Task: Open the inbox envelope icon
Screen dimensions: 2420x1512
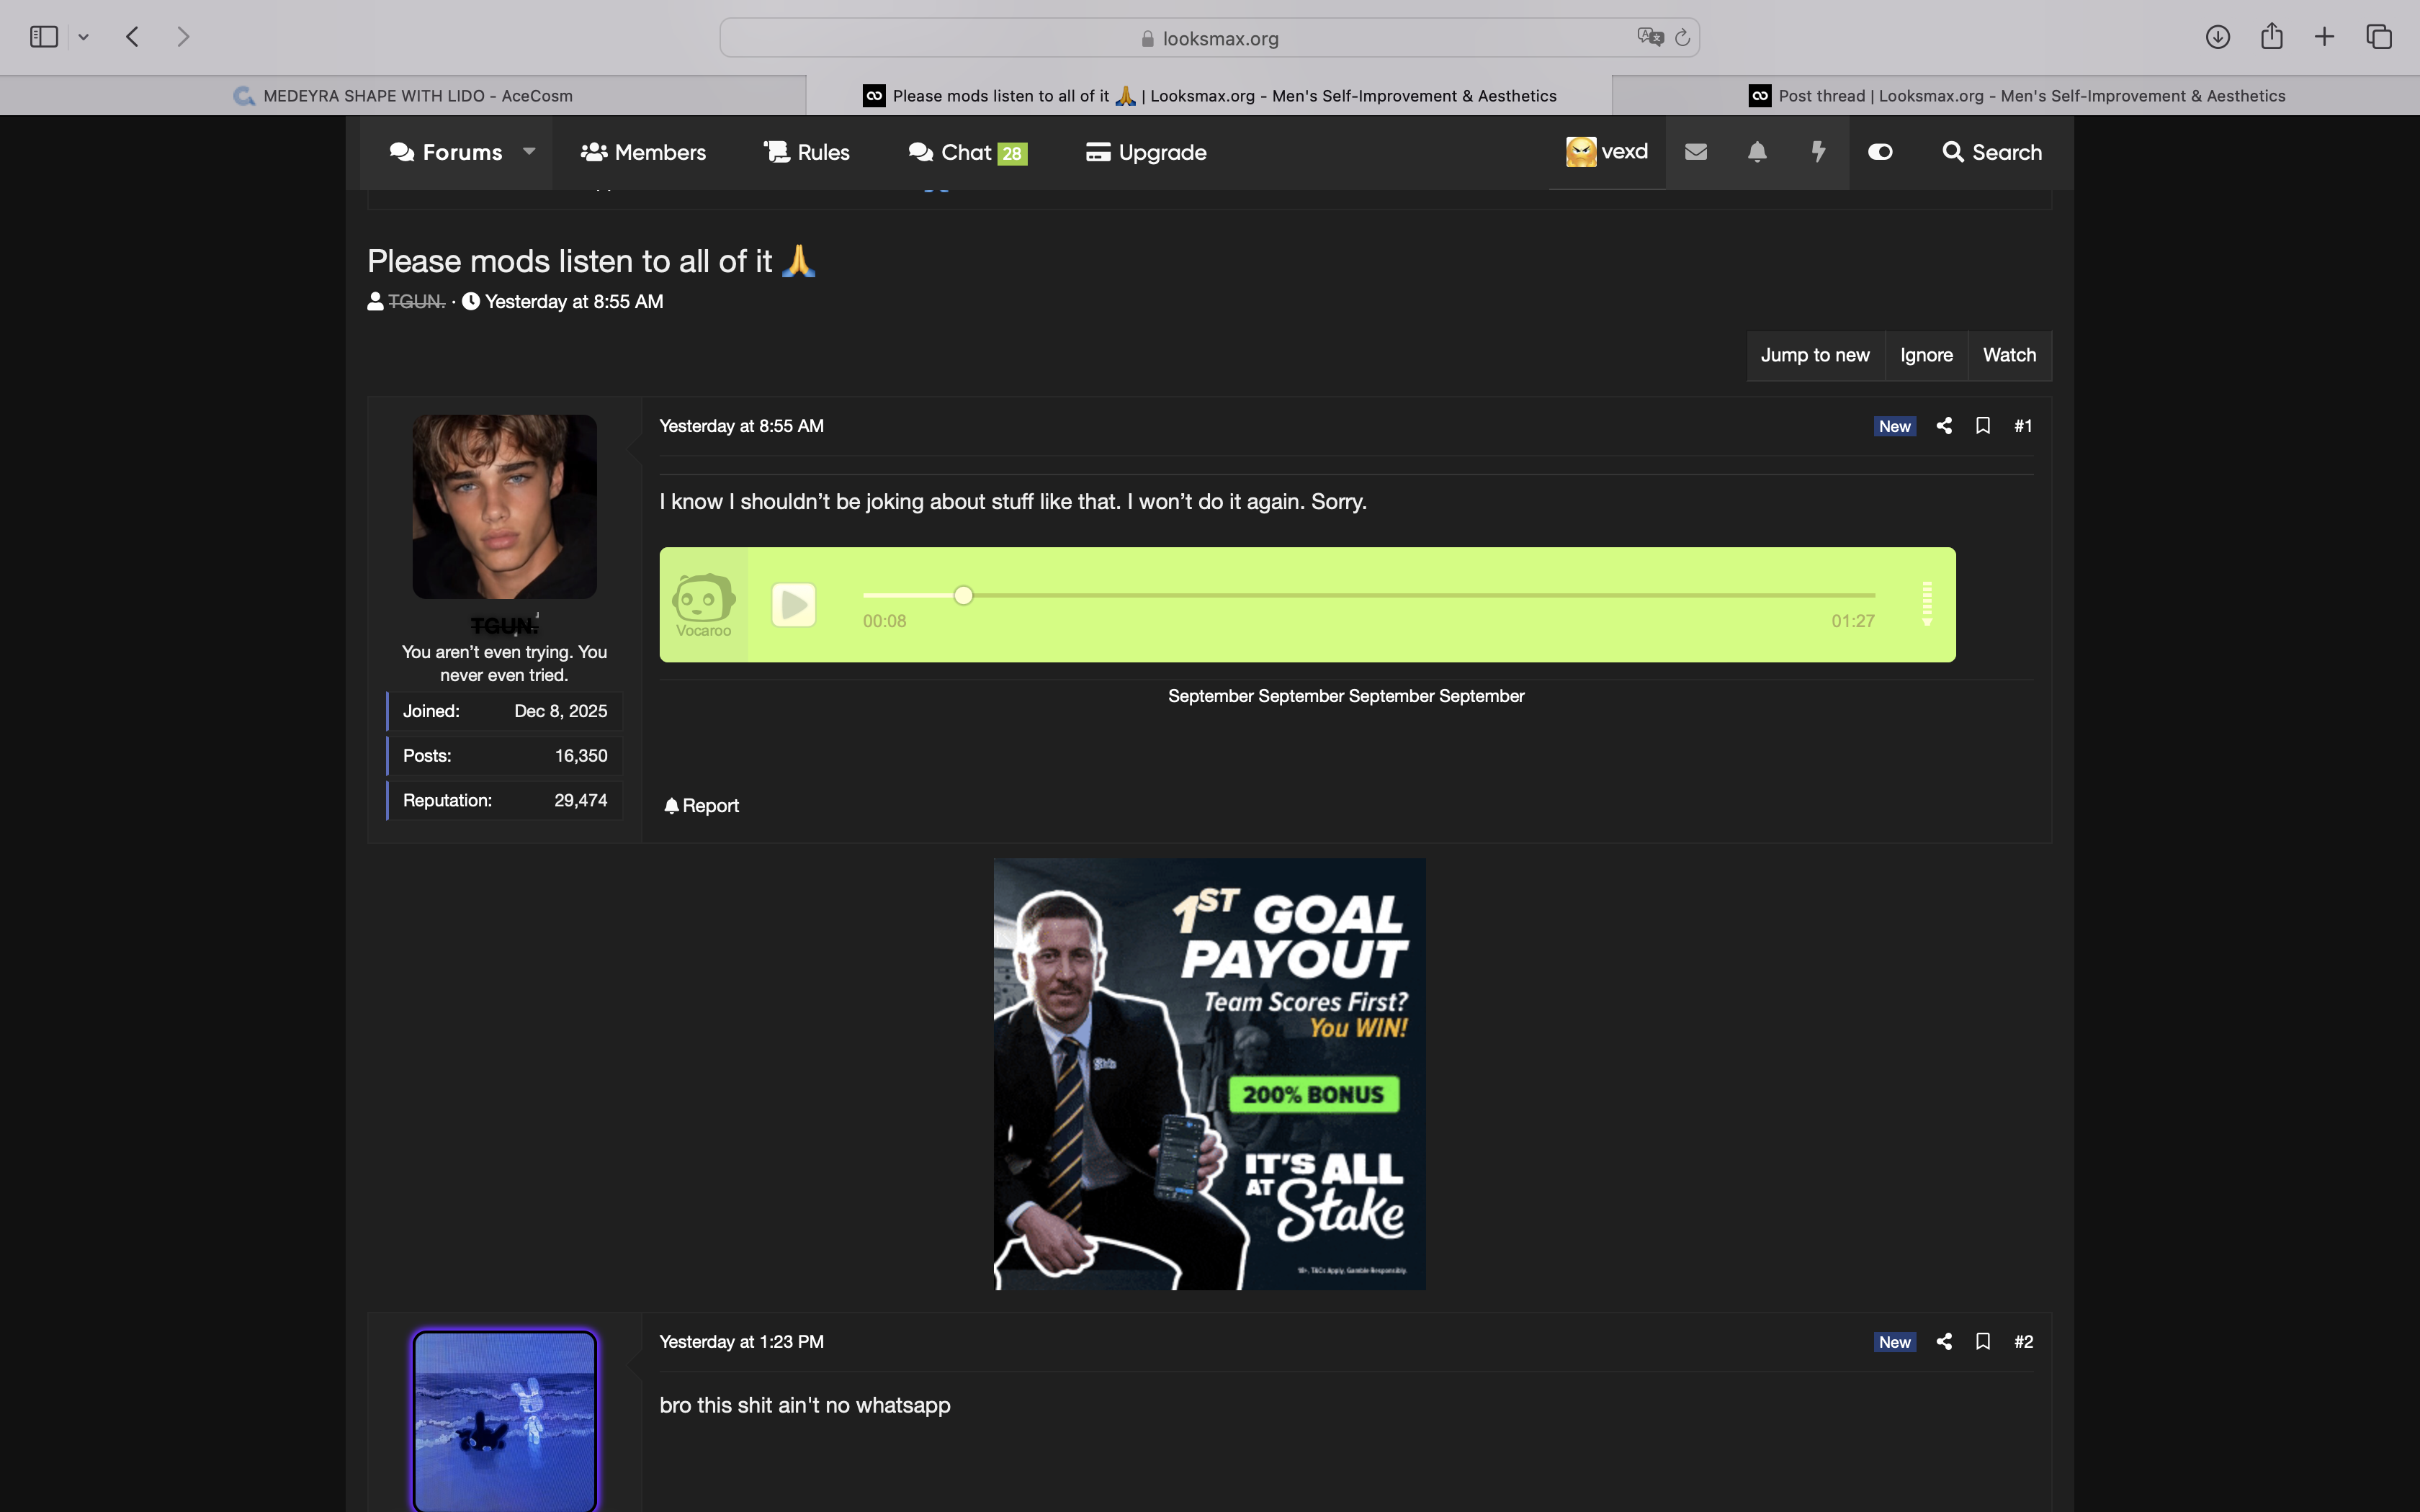Action: [x=1696, y=152]
